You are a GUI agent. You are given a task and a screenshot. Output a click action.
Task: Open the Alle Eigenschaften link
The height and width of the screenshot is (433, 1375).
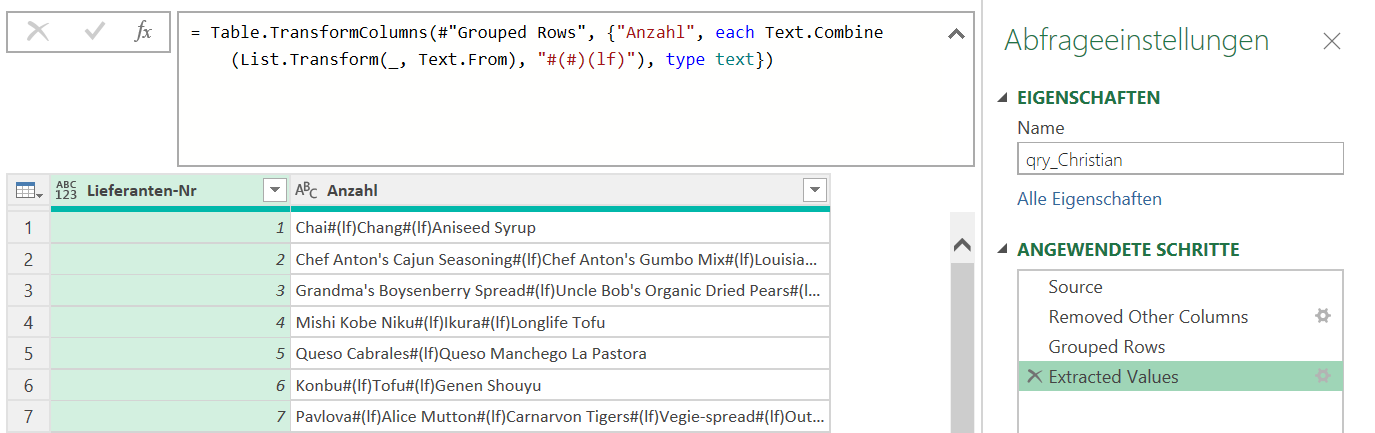pyautogui.click(x=1089, y=199)
